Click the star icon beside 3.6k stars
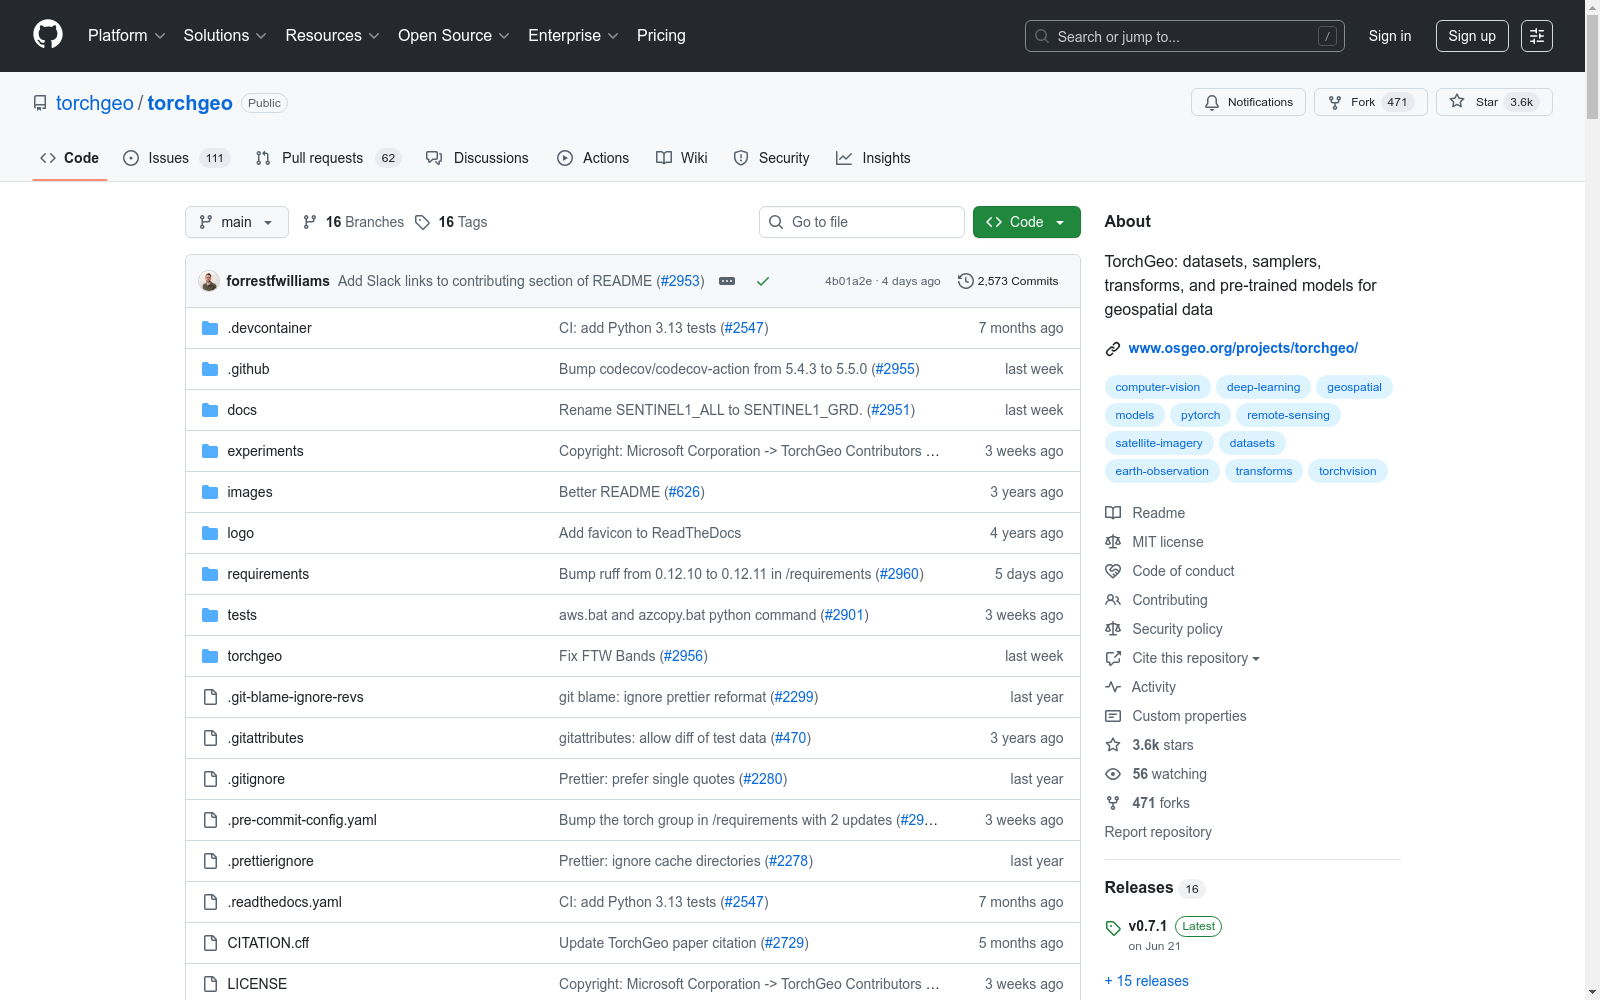This screenshot has height=1000, width=1600. point(1113,745)
